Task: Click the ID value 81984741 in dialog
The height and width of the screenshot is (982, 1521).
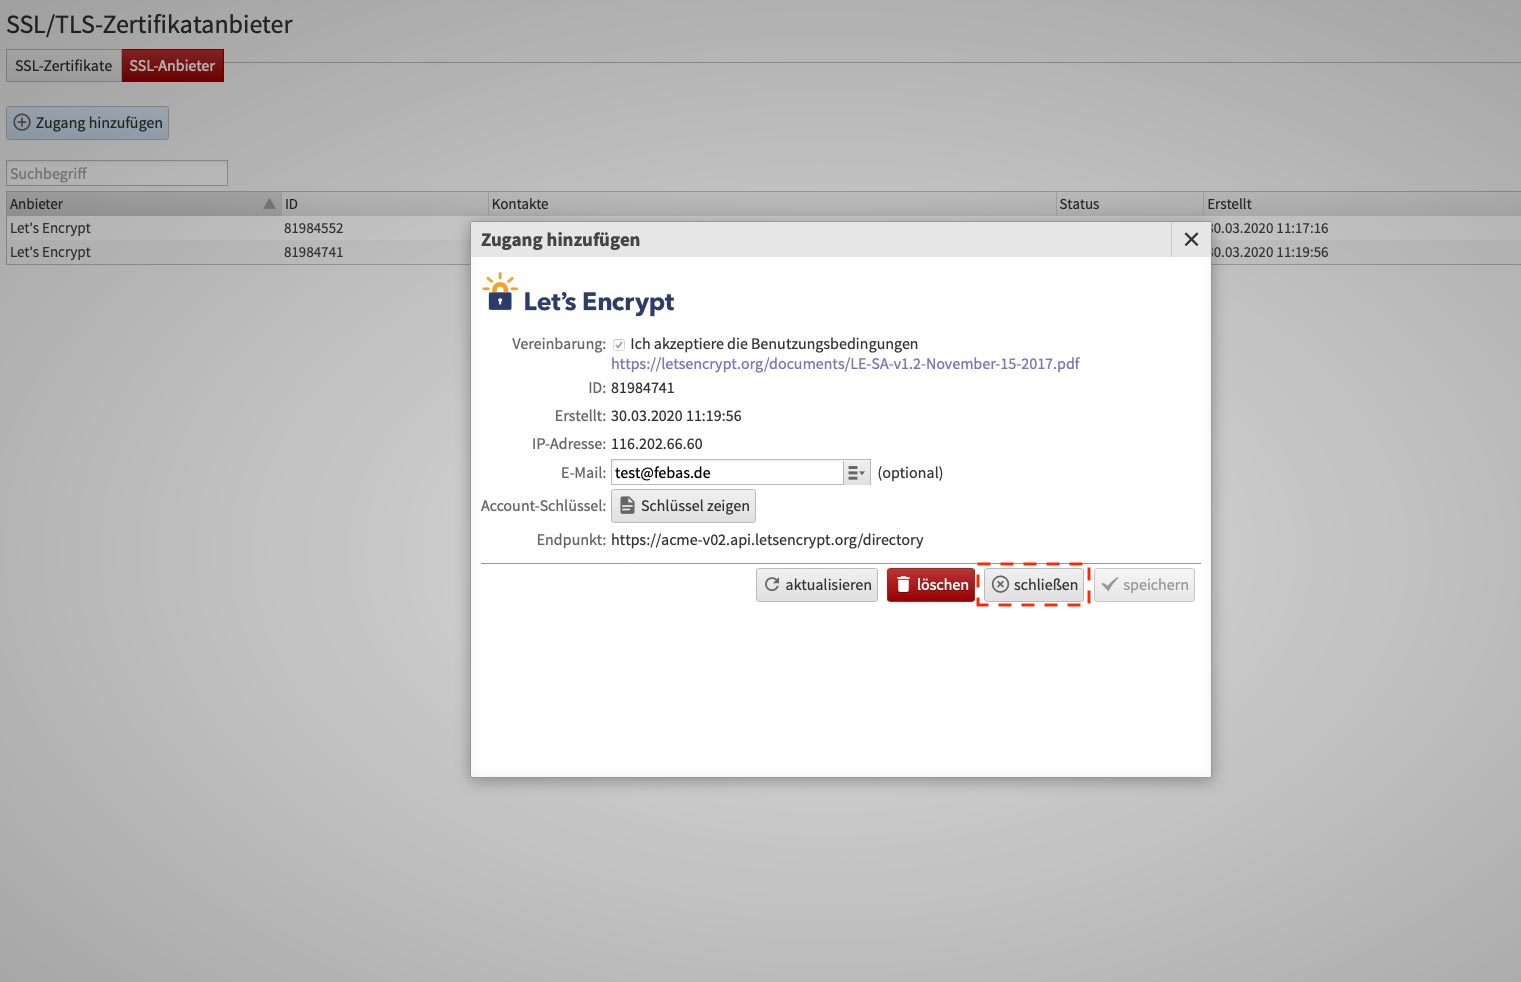Action: 642,388
